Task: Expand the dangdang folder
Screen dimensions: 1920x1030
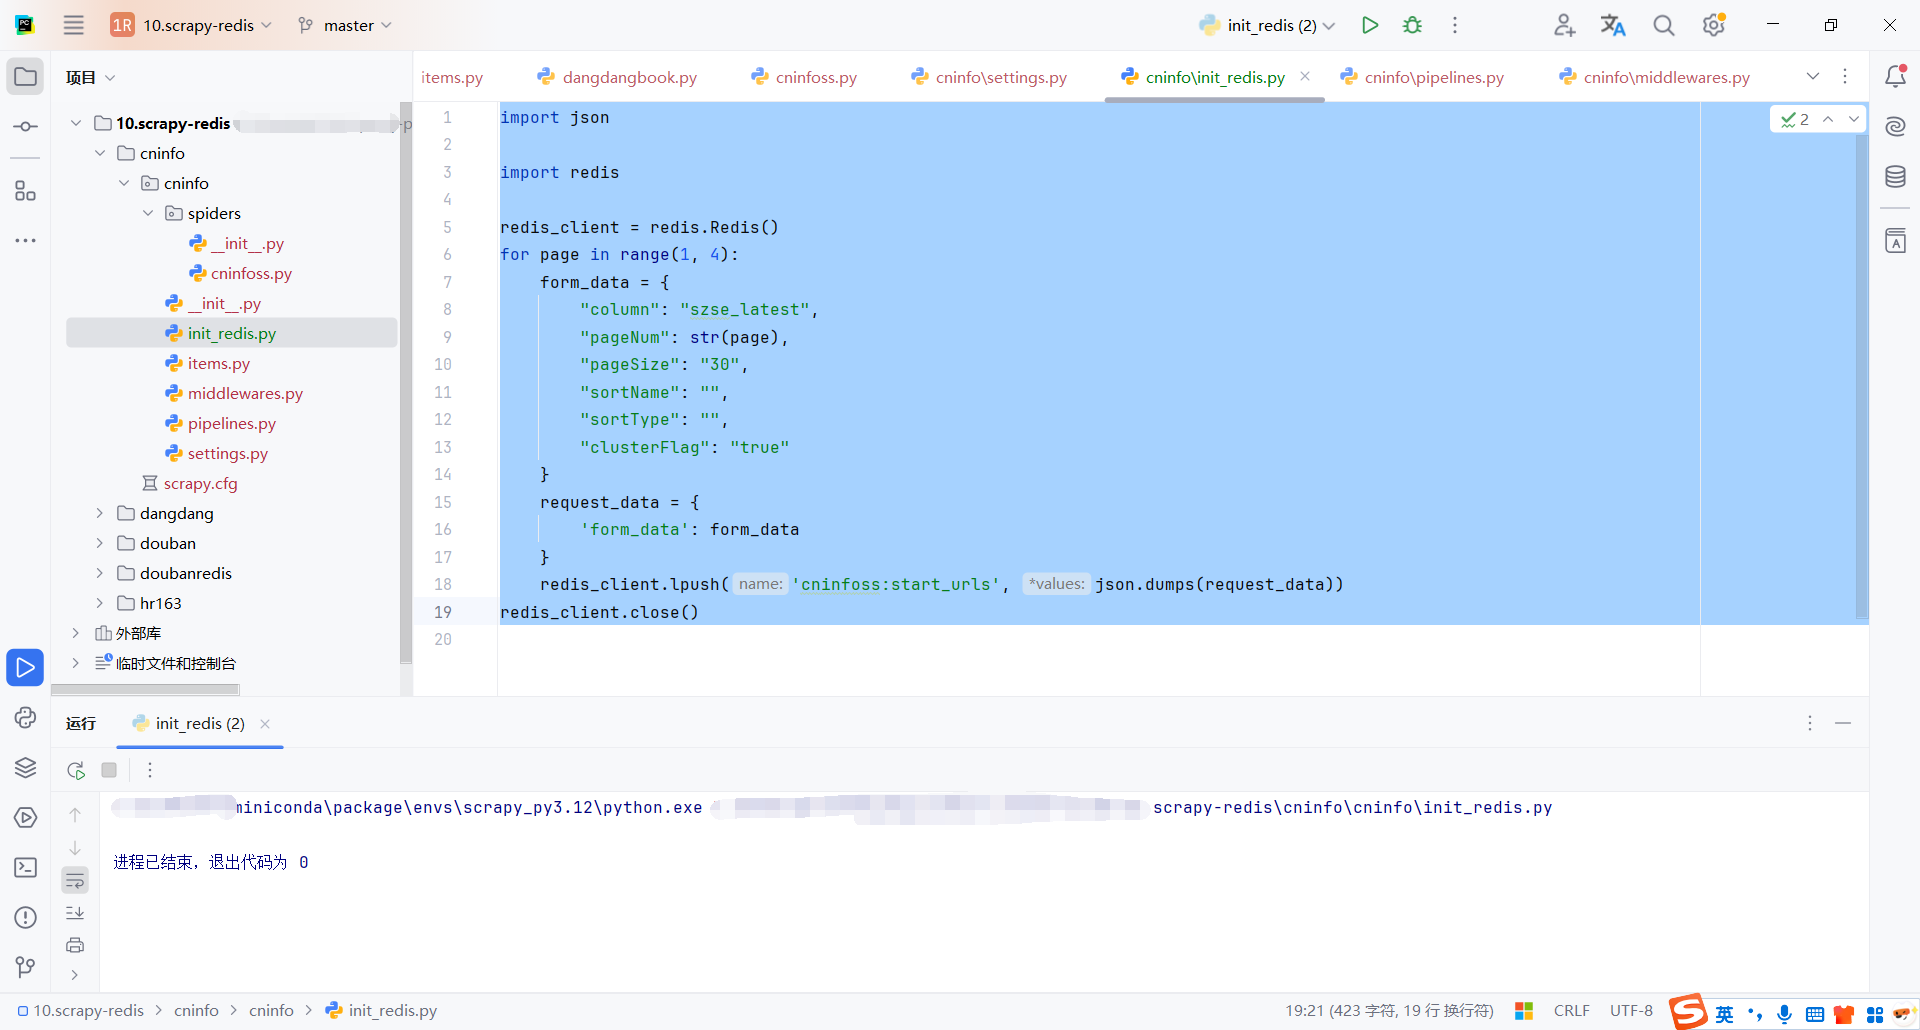Action: click(x=100, y=513)
